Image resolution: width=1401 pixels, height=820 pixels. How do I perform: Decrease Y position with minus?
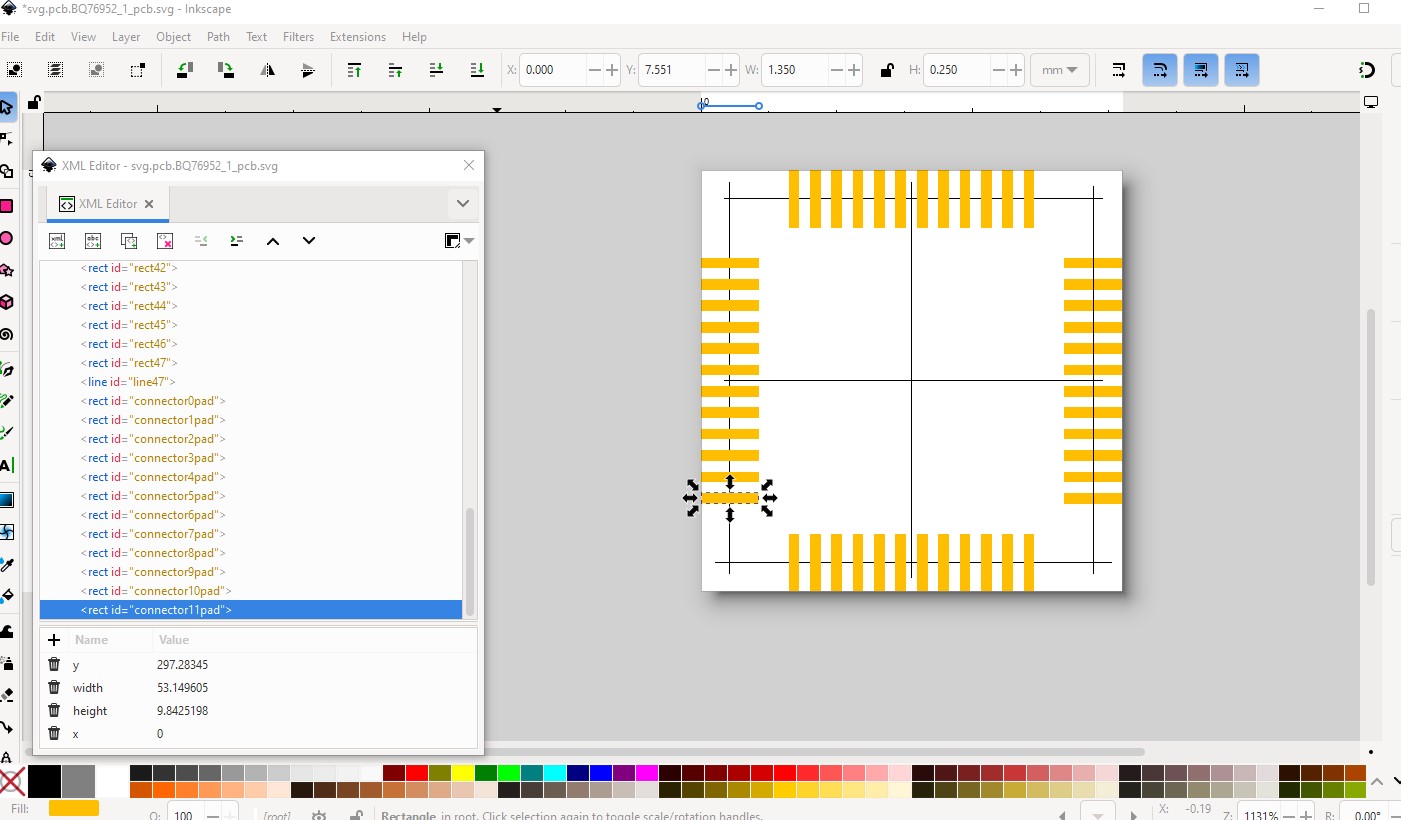pyautogui.click(x=714, y=70)
